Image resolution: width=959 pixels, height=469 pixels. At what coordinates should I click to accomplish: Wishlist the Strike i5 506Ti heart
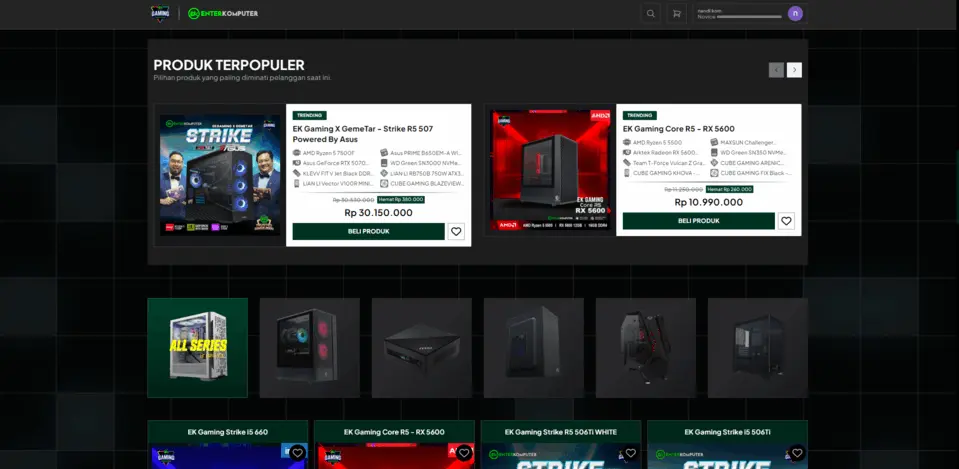[797, 453]
